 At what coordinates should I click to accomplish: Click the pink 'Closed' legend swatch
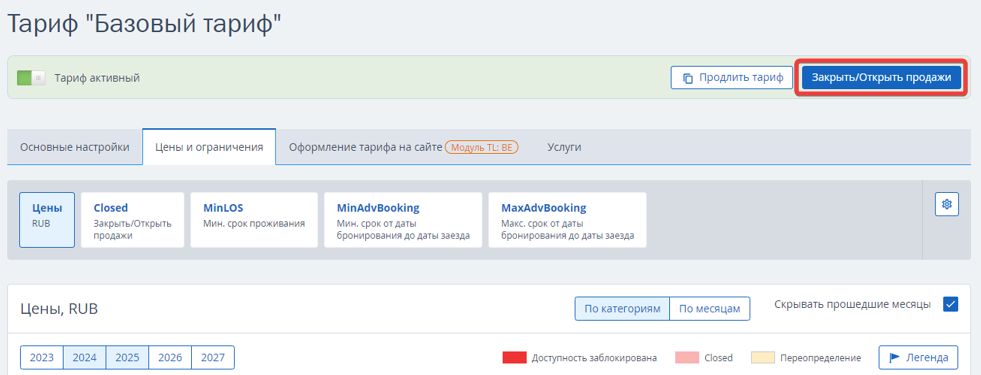687,358
